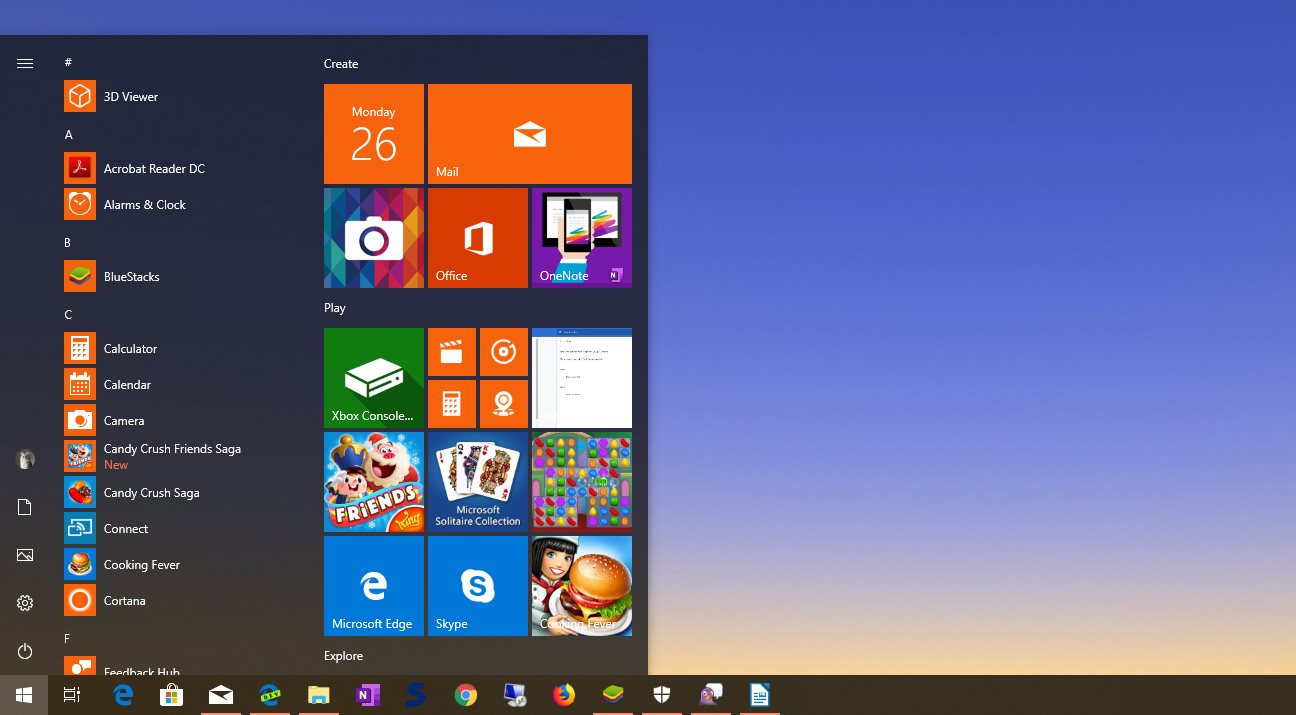Image resolution: width=1296 pixels, height=715 pixels.
Task: Open Microsoft Store from the taskbar
Action: [x=172, y=695]
